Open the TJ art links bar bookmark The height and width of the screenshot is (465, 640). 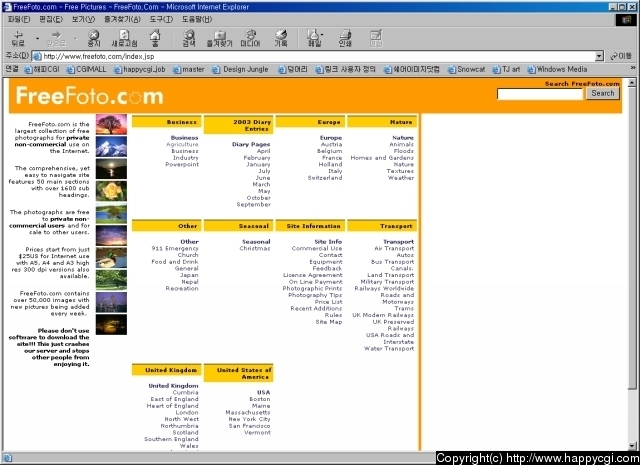[506, 69]
